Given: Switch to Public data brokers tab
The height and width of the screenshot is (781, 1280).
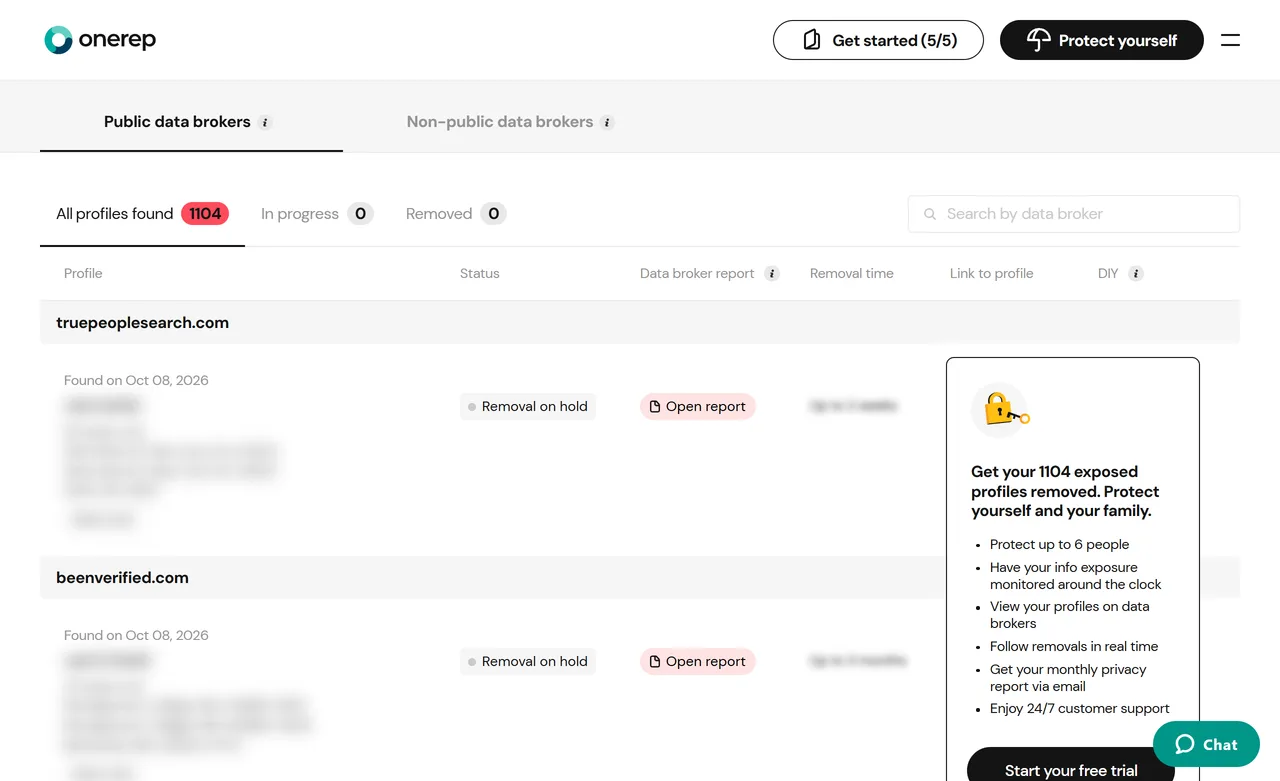Looking at the screenshot, I should tap(191, 122).
